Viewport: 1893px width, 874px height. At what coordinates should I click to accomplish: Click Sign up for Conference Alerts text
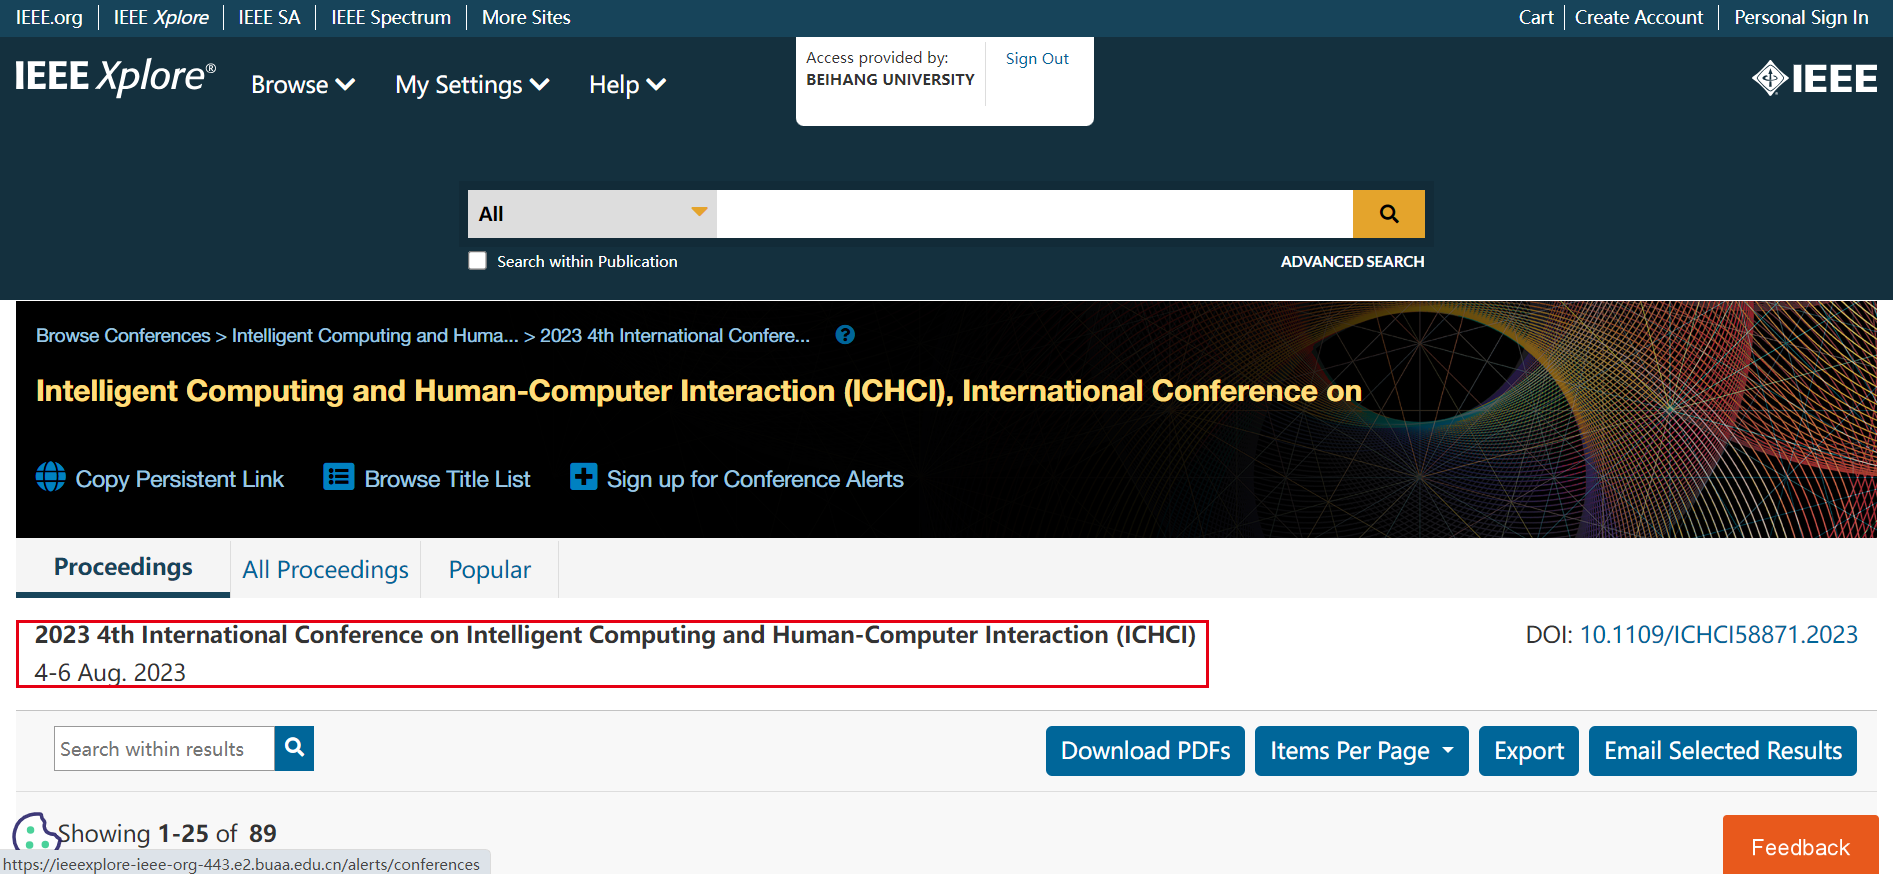tap(755, 479)
